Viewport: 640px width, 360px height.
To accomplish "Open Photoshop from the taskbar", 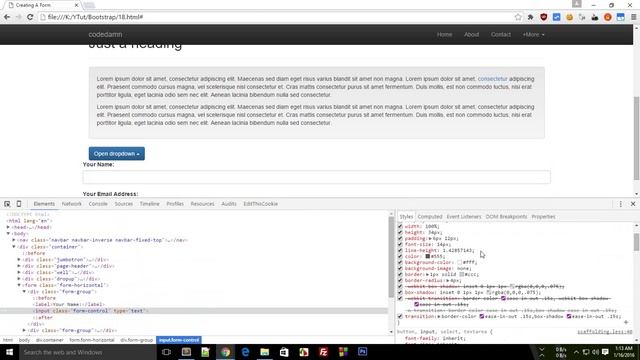I will (x=362, y=352).
